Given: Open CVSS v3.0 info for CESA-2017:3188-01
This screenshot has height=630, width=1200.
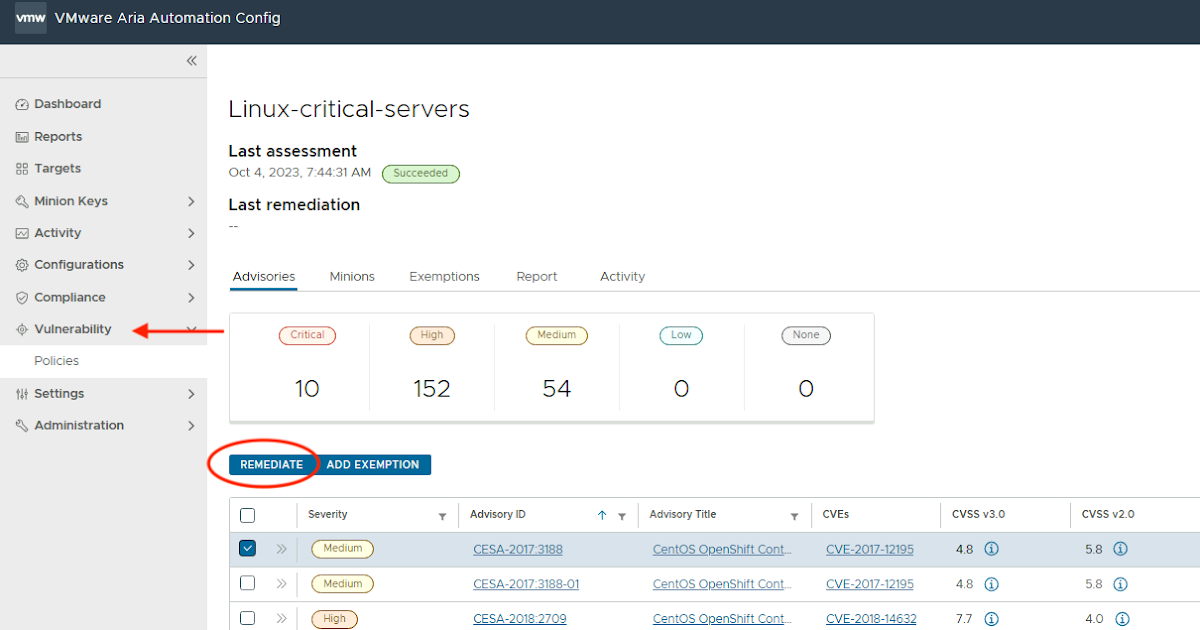Looking at the screenshot, I should pyautogui.click(x=992, y=584).
